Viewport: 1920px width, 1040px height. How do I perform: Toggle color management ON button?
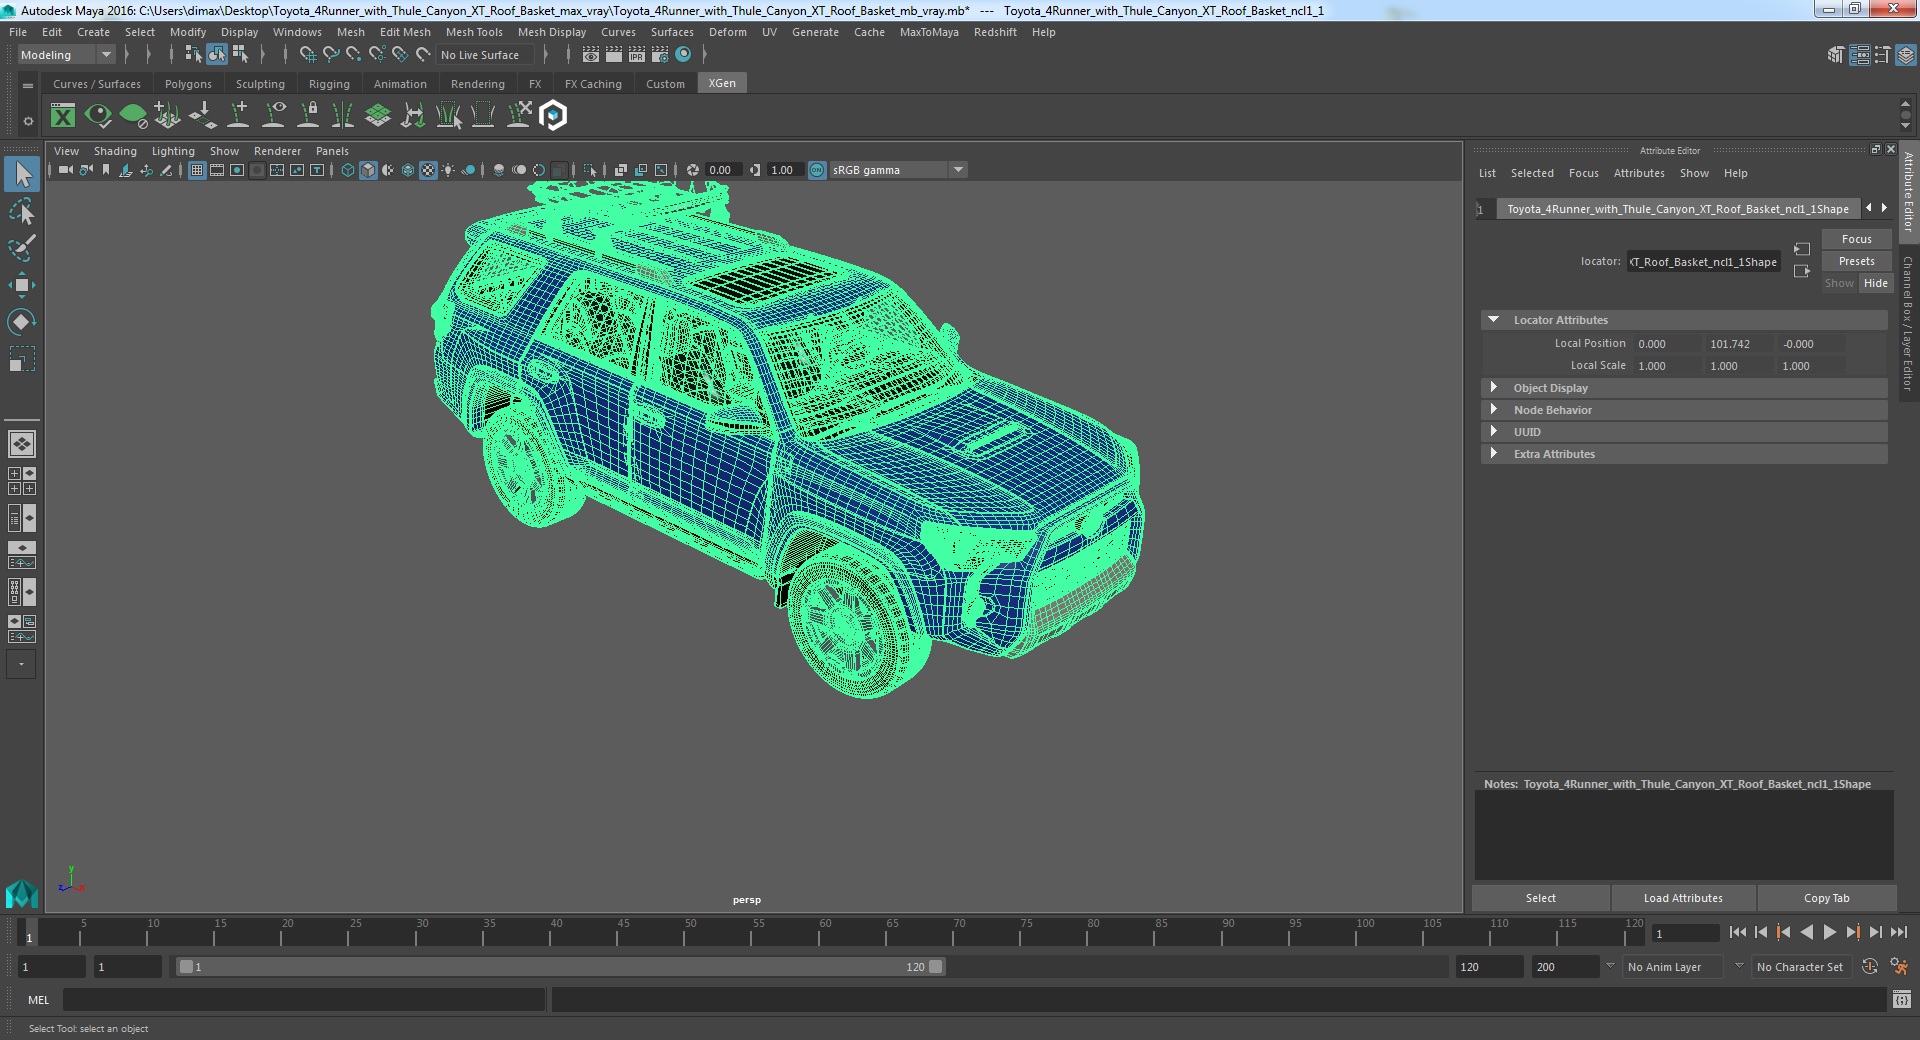pos(817,170)
